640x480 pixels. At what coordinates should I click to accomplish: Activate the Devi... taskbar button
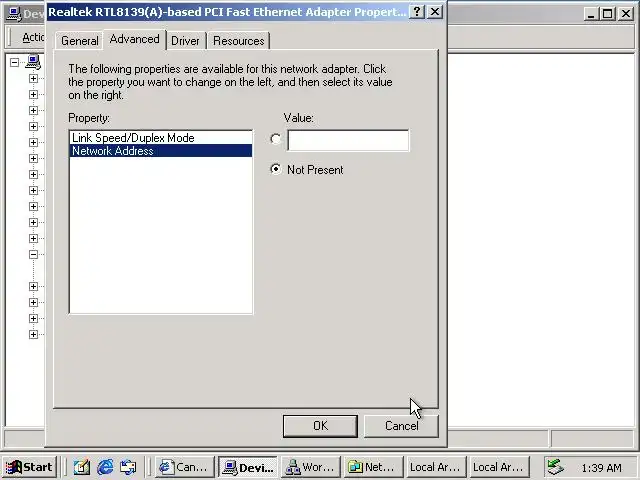(248, 467)
